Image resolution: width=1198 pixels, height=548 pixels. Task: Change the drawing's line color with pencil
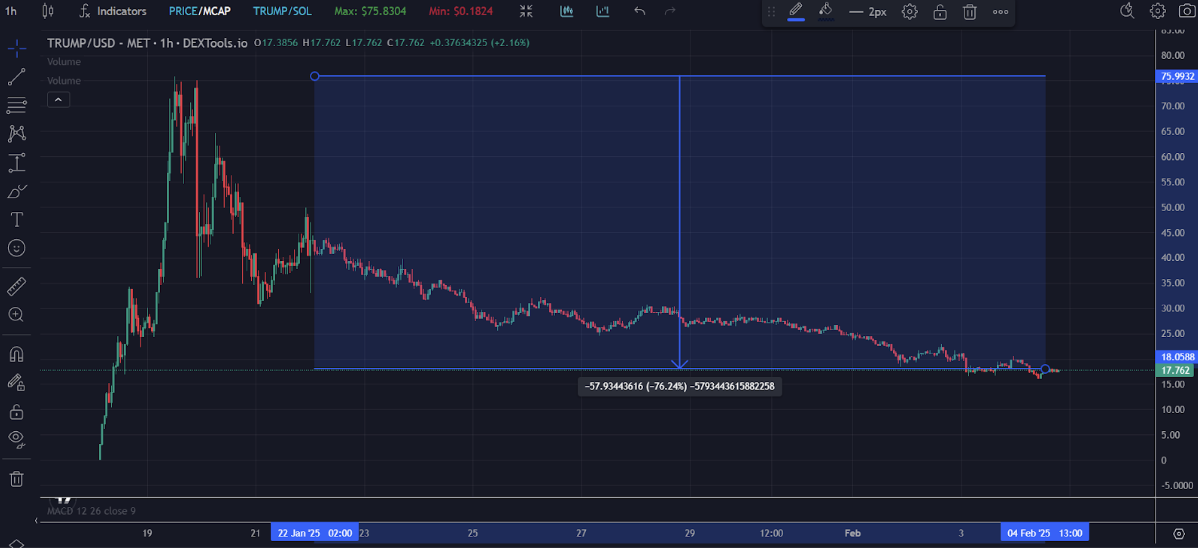796,11
